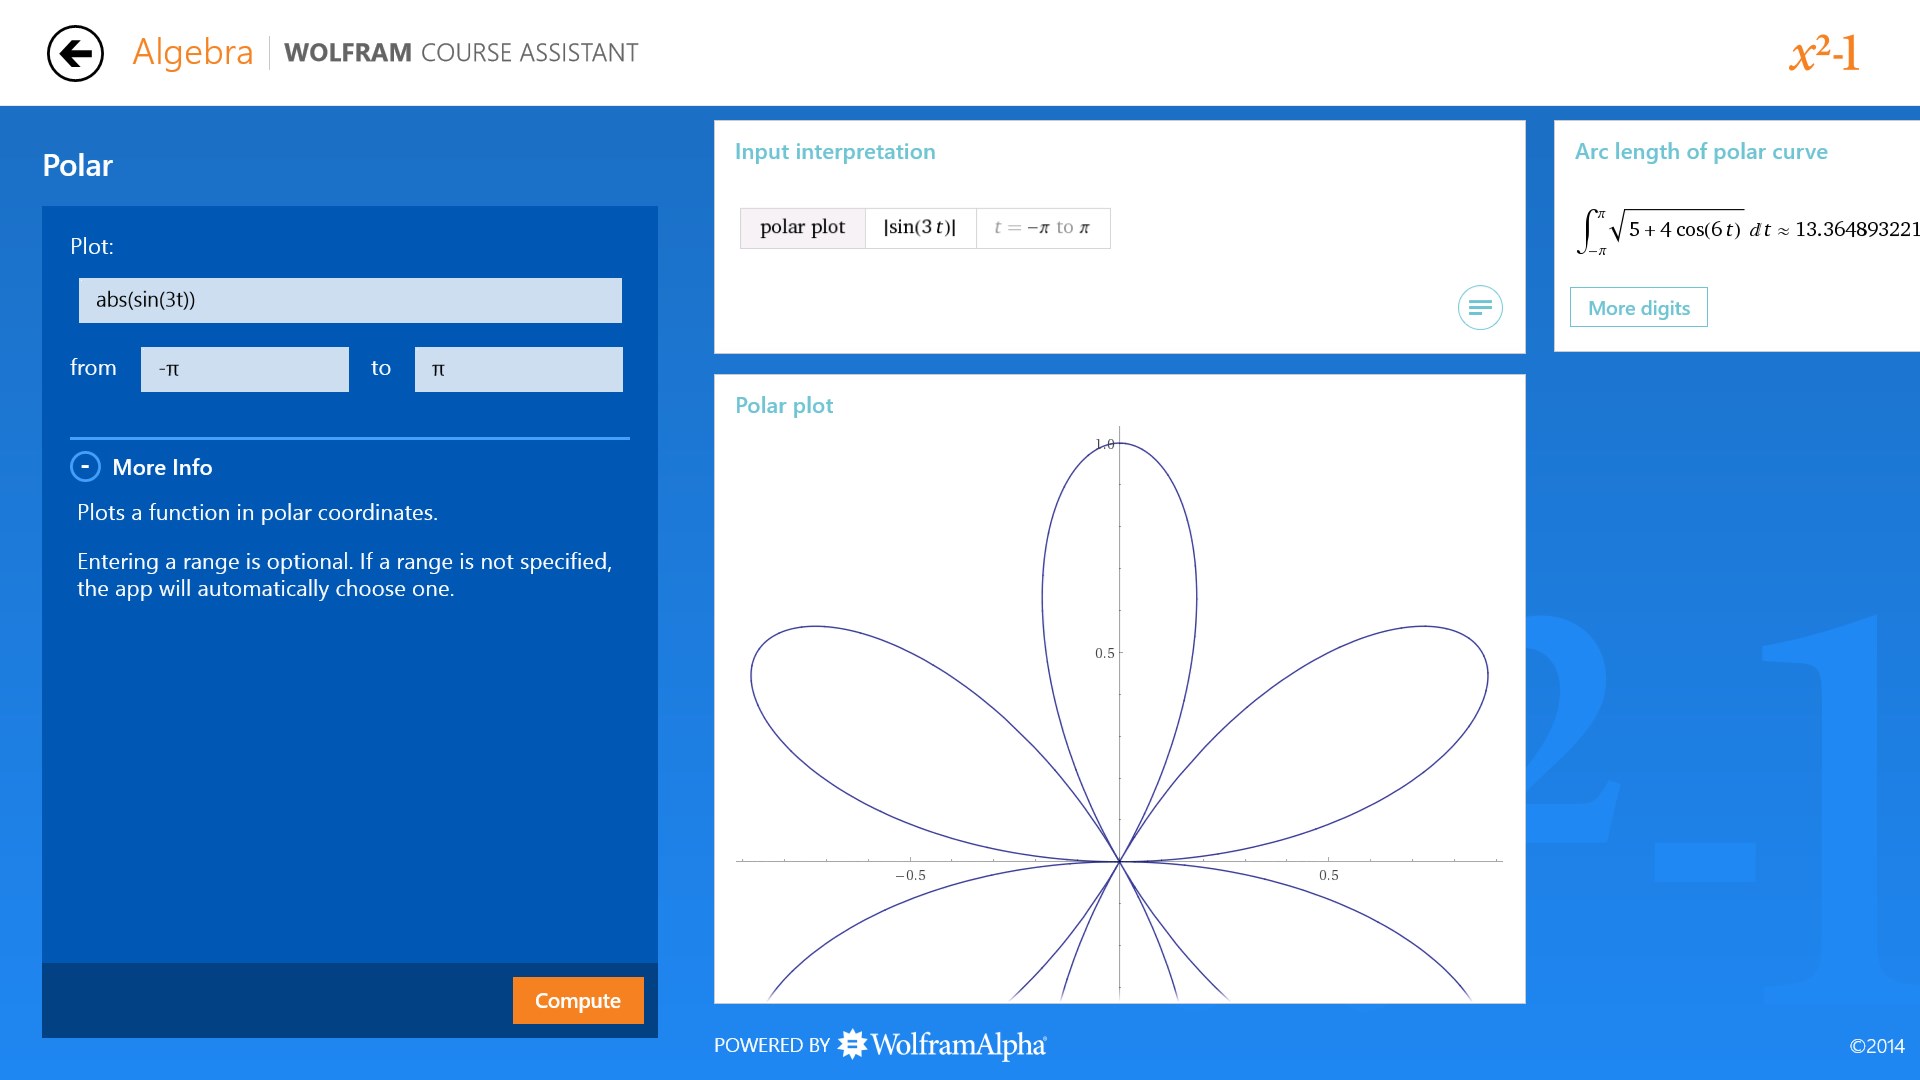Click the x²-1 logo icon
This screenshot has height=1080, width=1920.
click(1824, 53)
